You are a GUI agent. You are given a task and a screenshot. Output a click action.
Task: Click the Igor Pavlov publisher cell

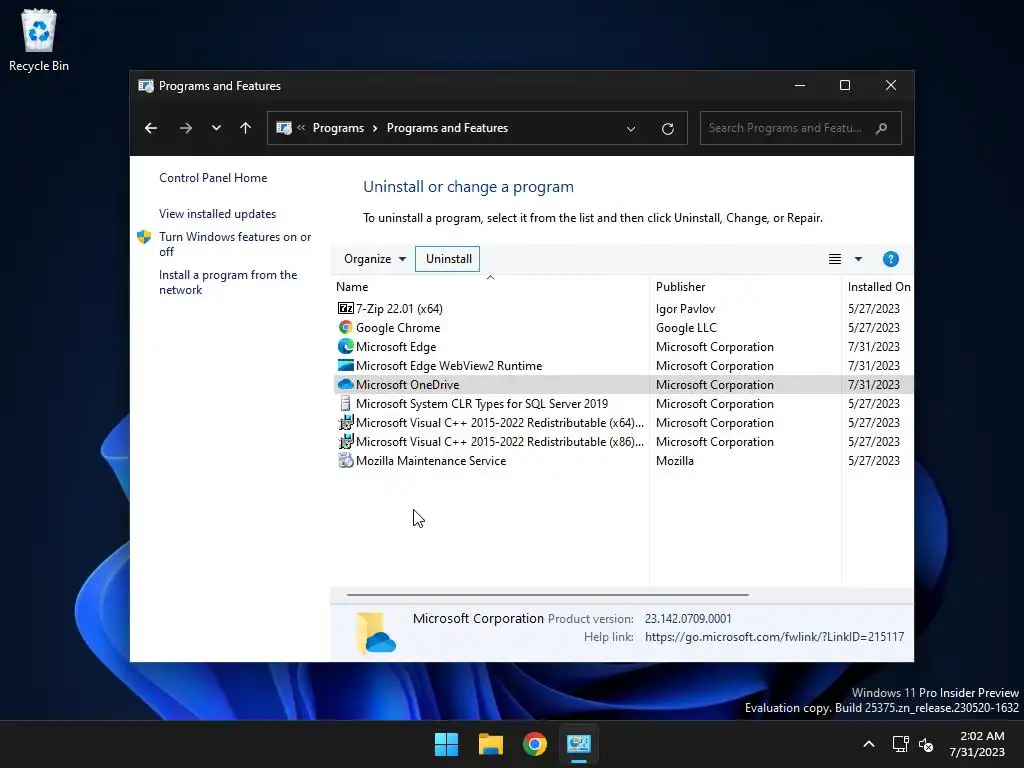point(685,308)
